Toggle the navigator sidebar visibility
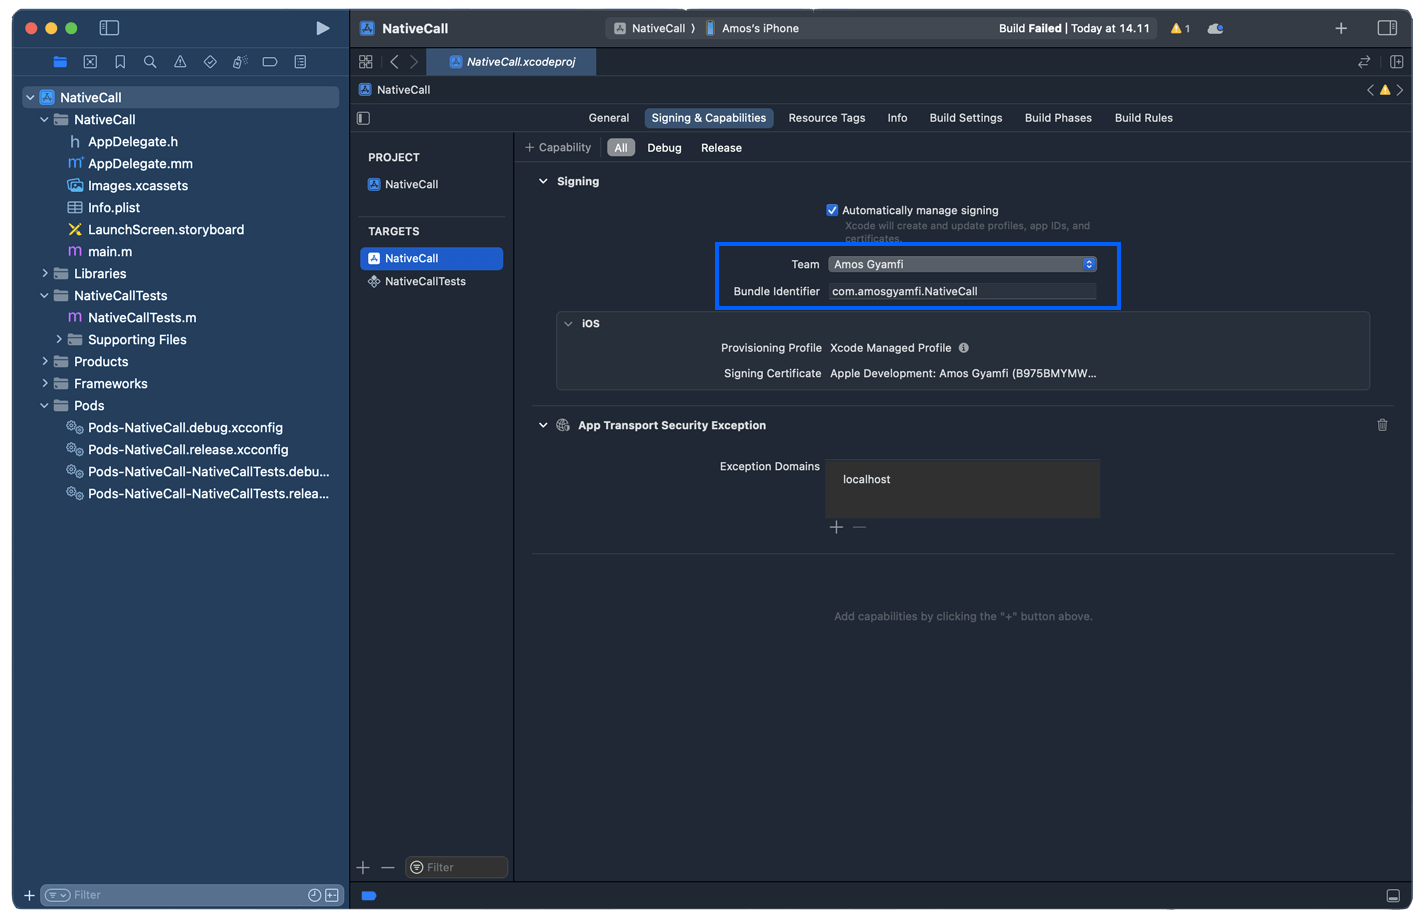 point(110,28)
